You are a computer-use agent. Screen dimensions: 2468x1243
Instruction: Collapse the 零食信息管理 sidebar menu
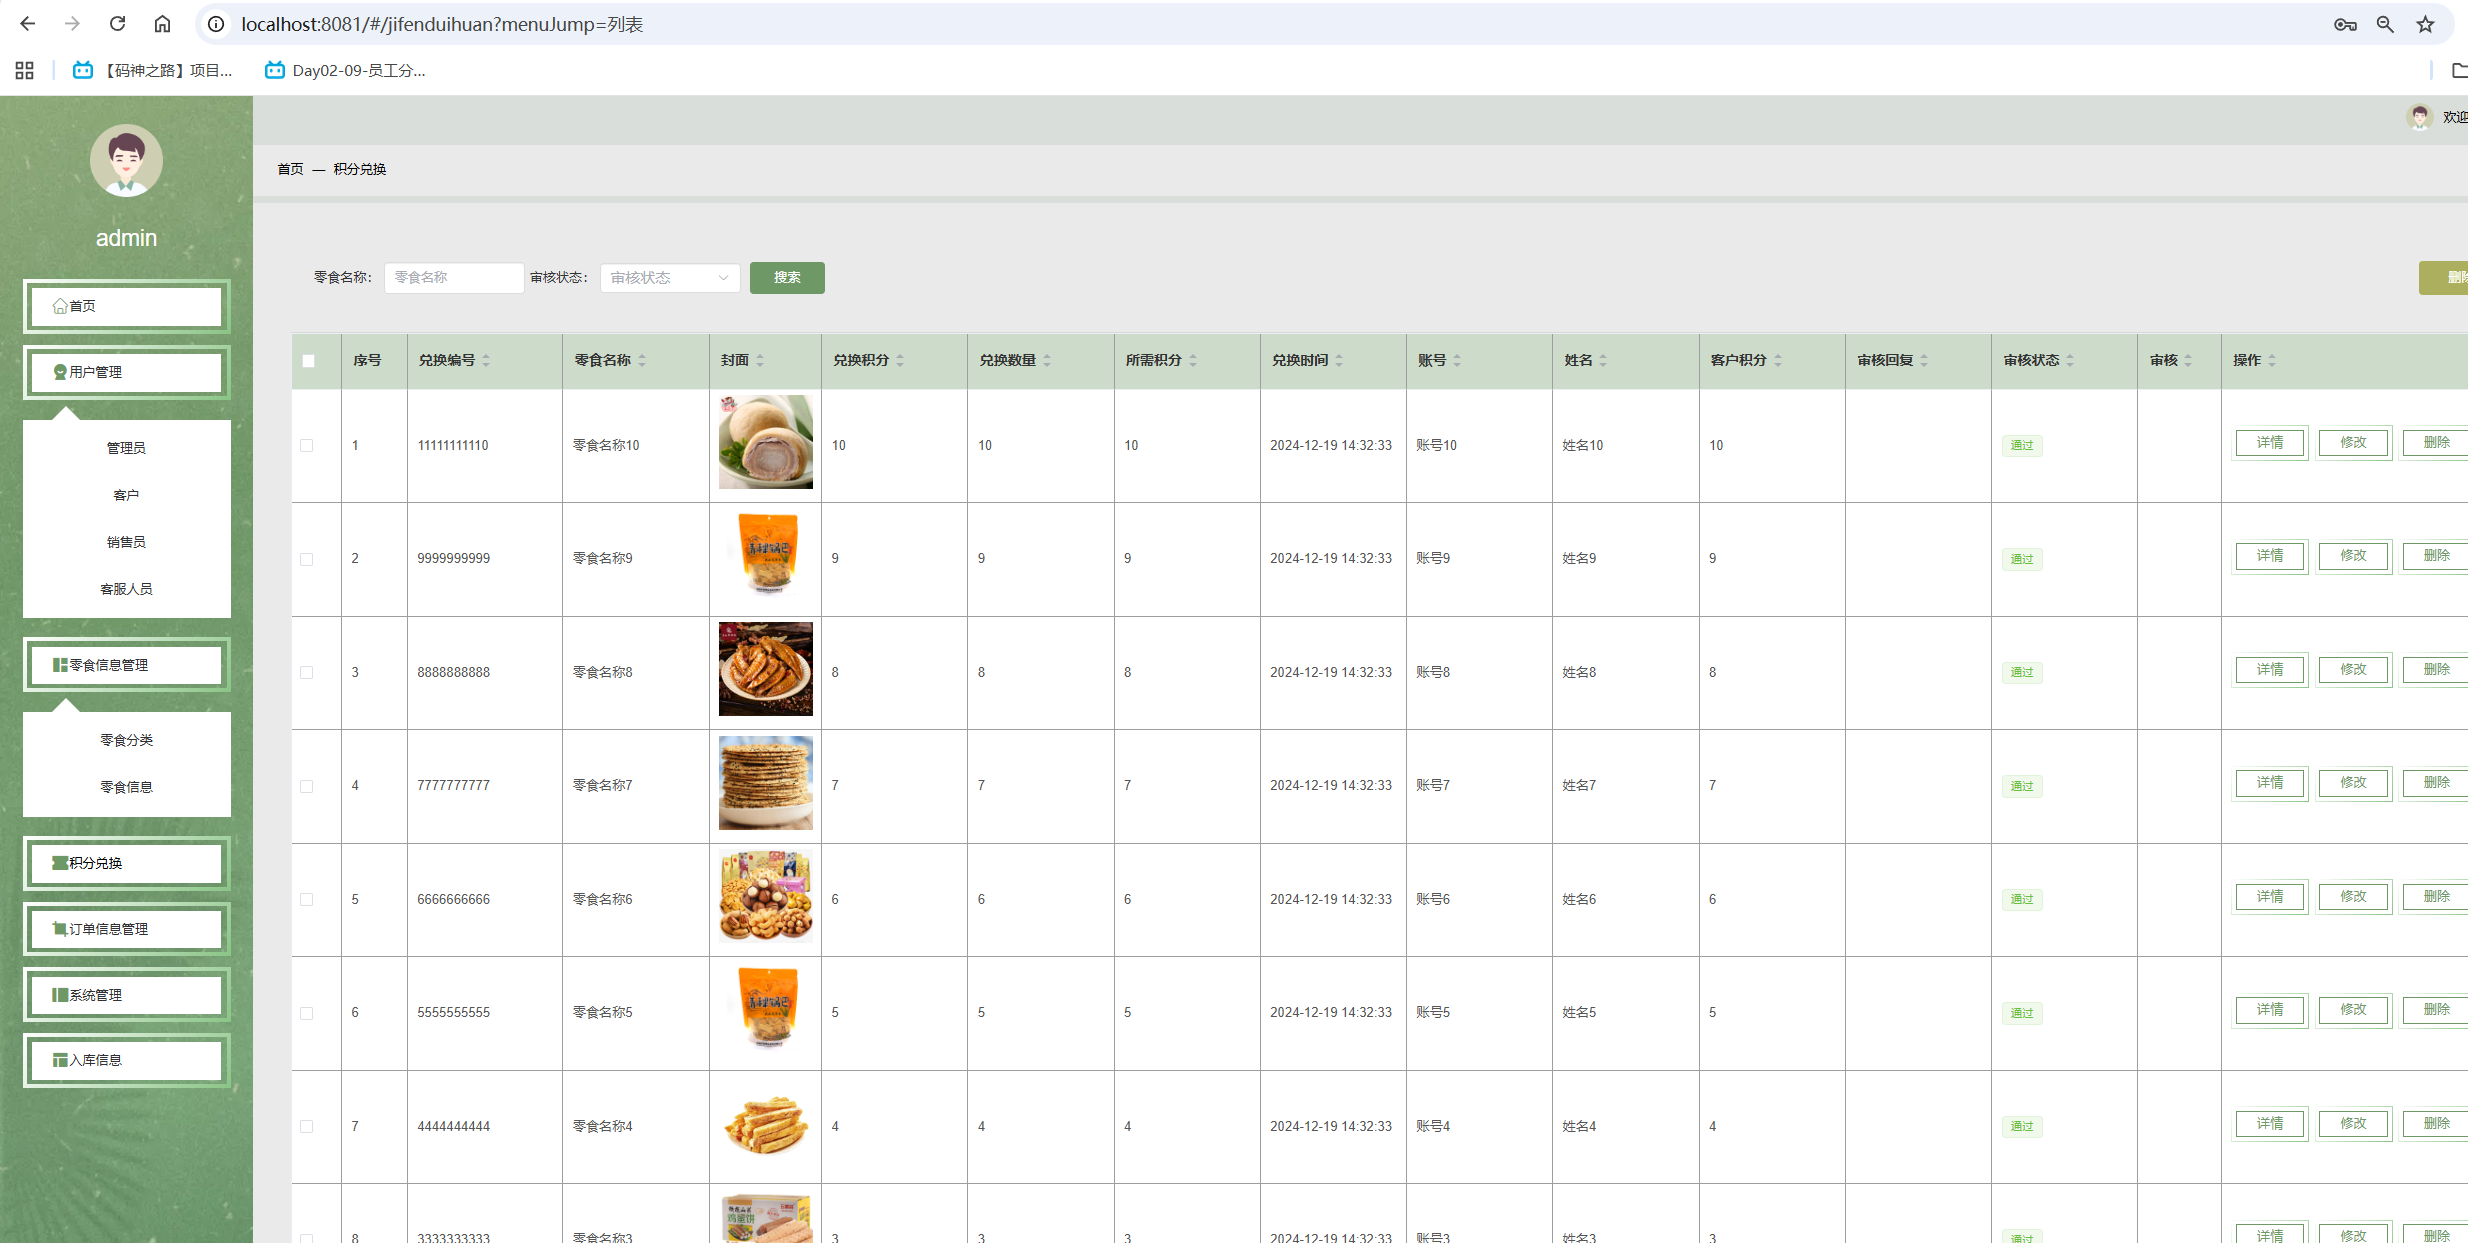click(x=126, y=665)
